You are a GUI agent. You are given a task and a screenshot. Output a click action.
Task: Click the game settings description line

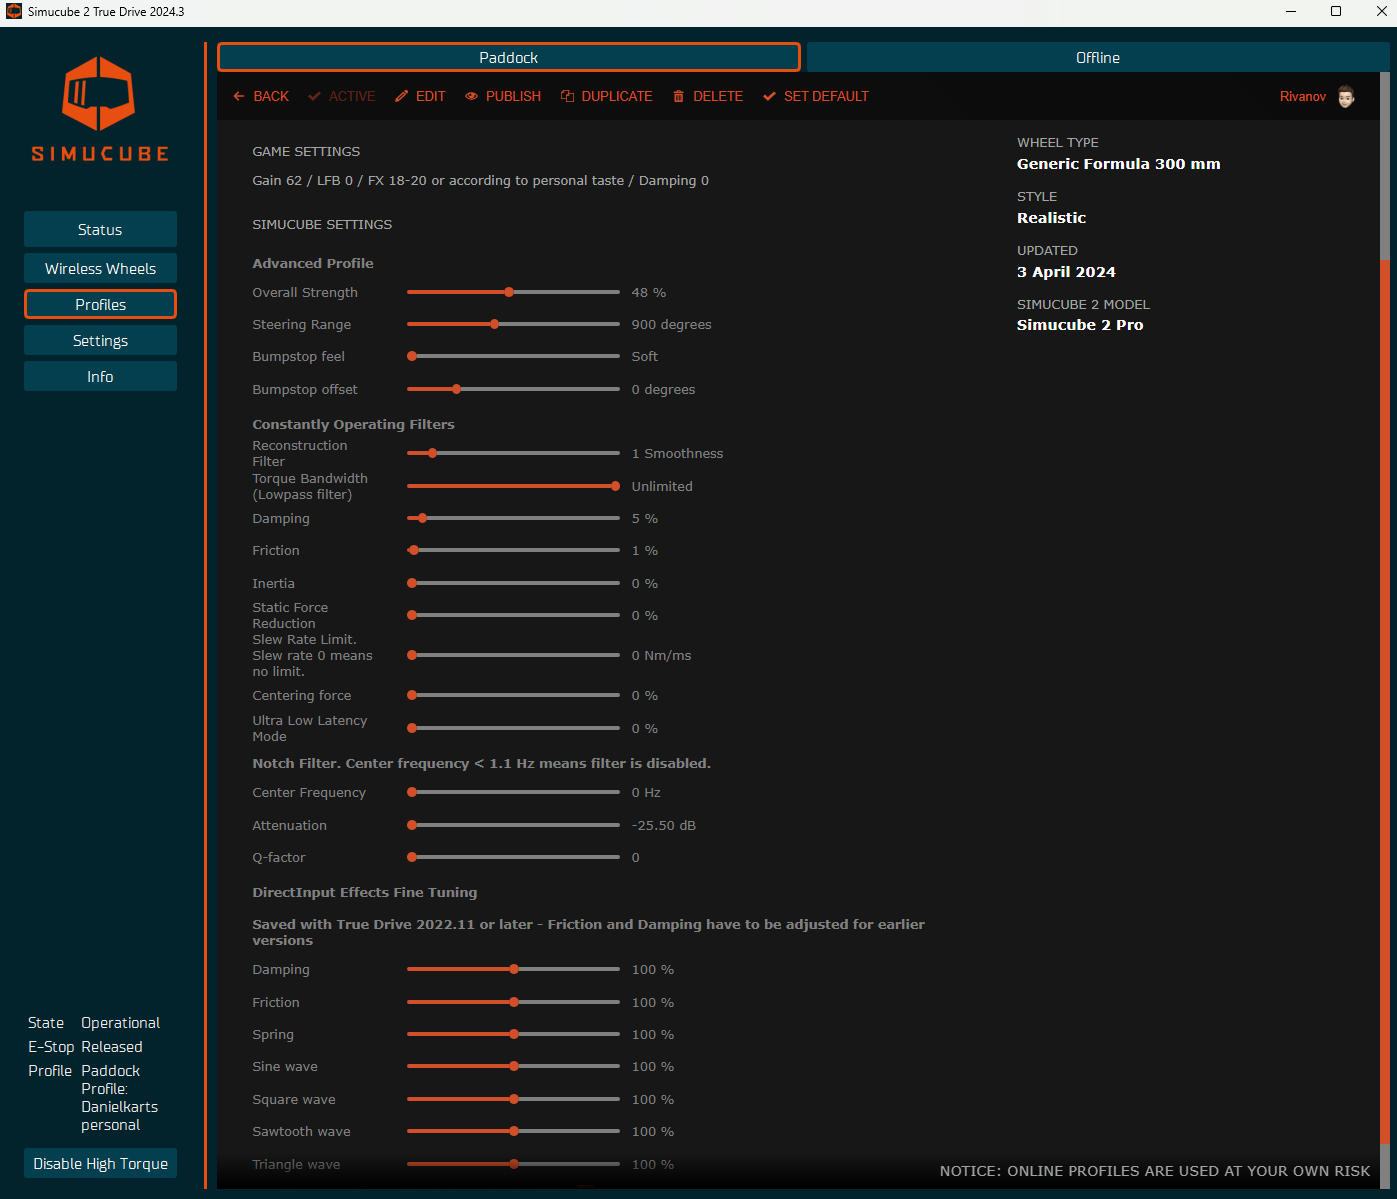481,180
